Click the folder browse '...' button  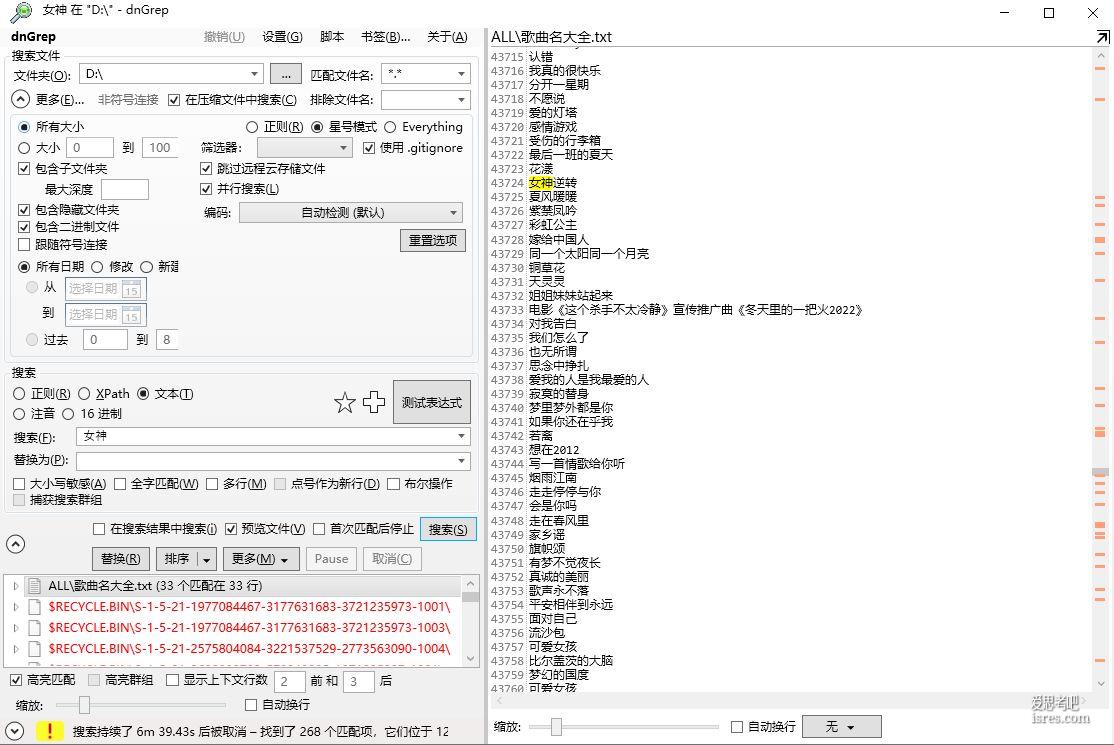pos(286,75)
